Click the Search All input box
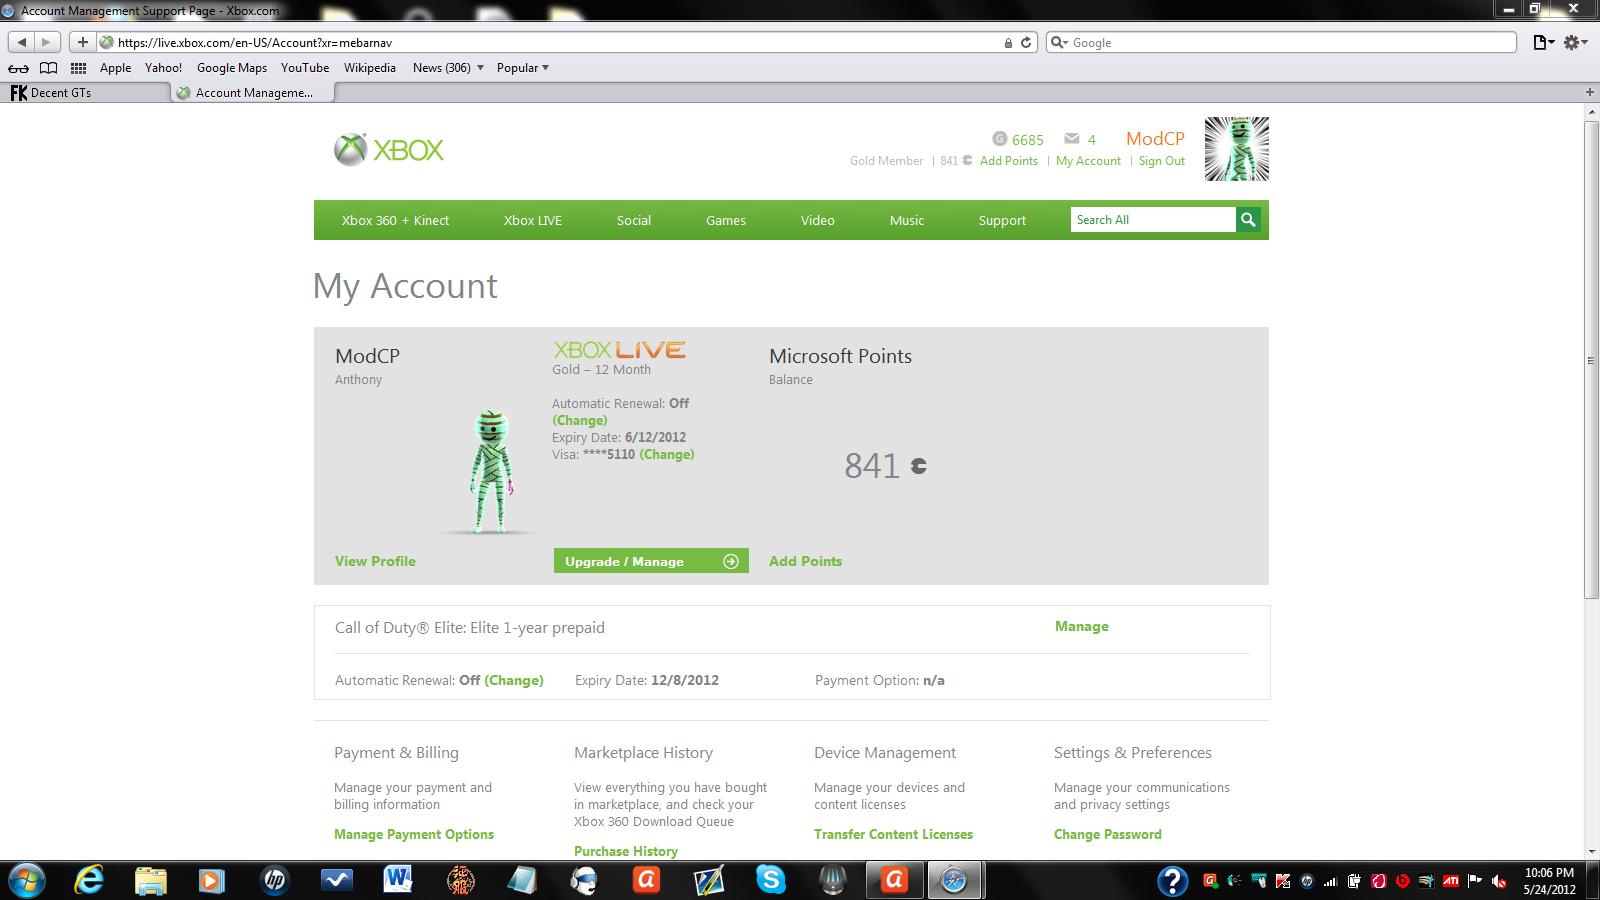1600x900 pixels. click(x=1153, y=220)
